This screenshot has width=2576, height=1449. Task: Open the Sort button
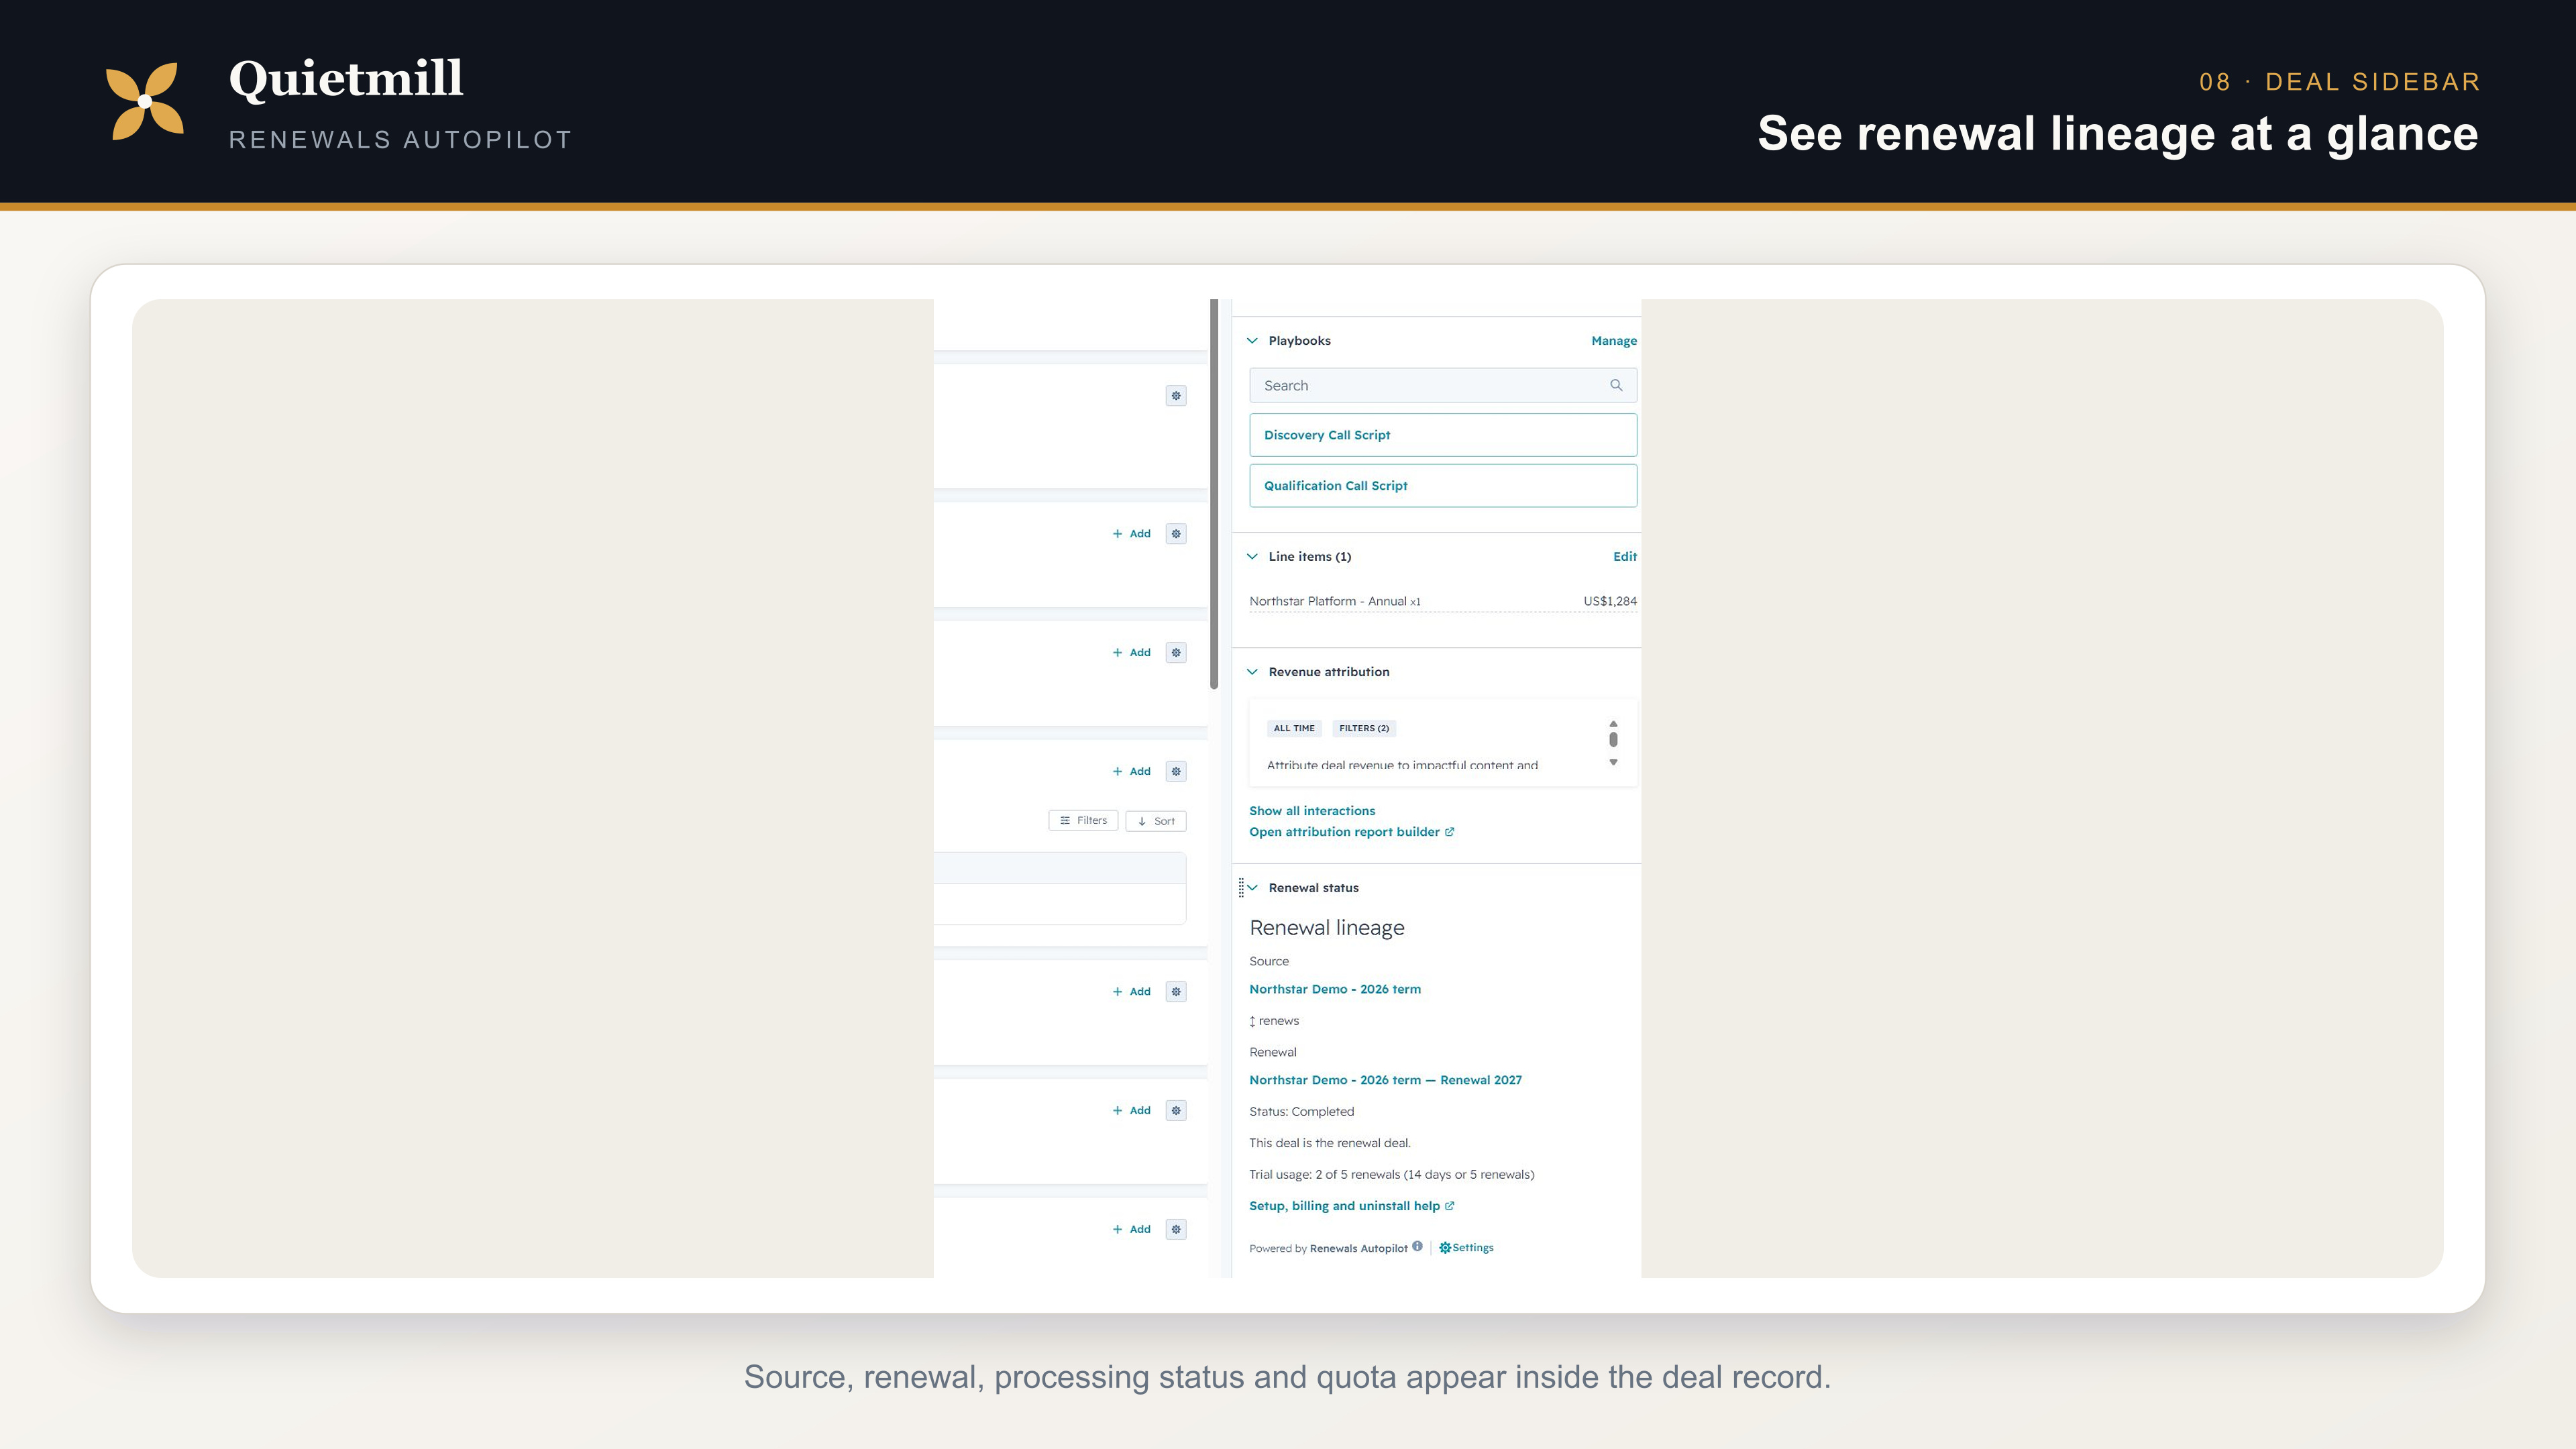1155,821
